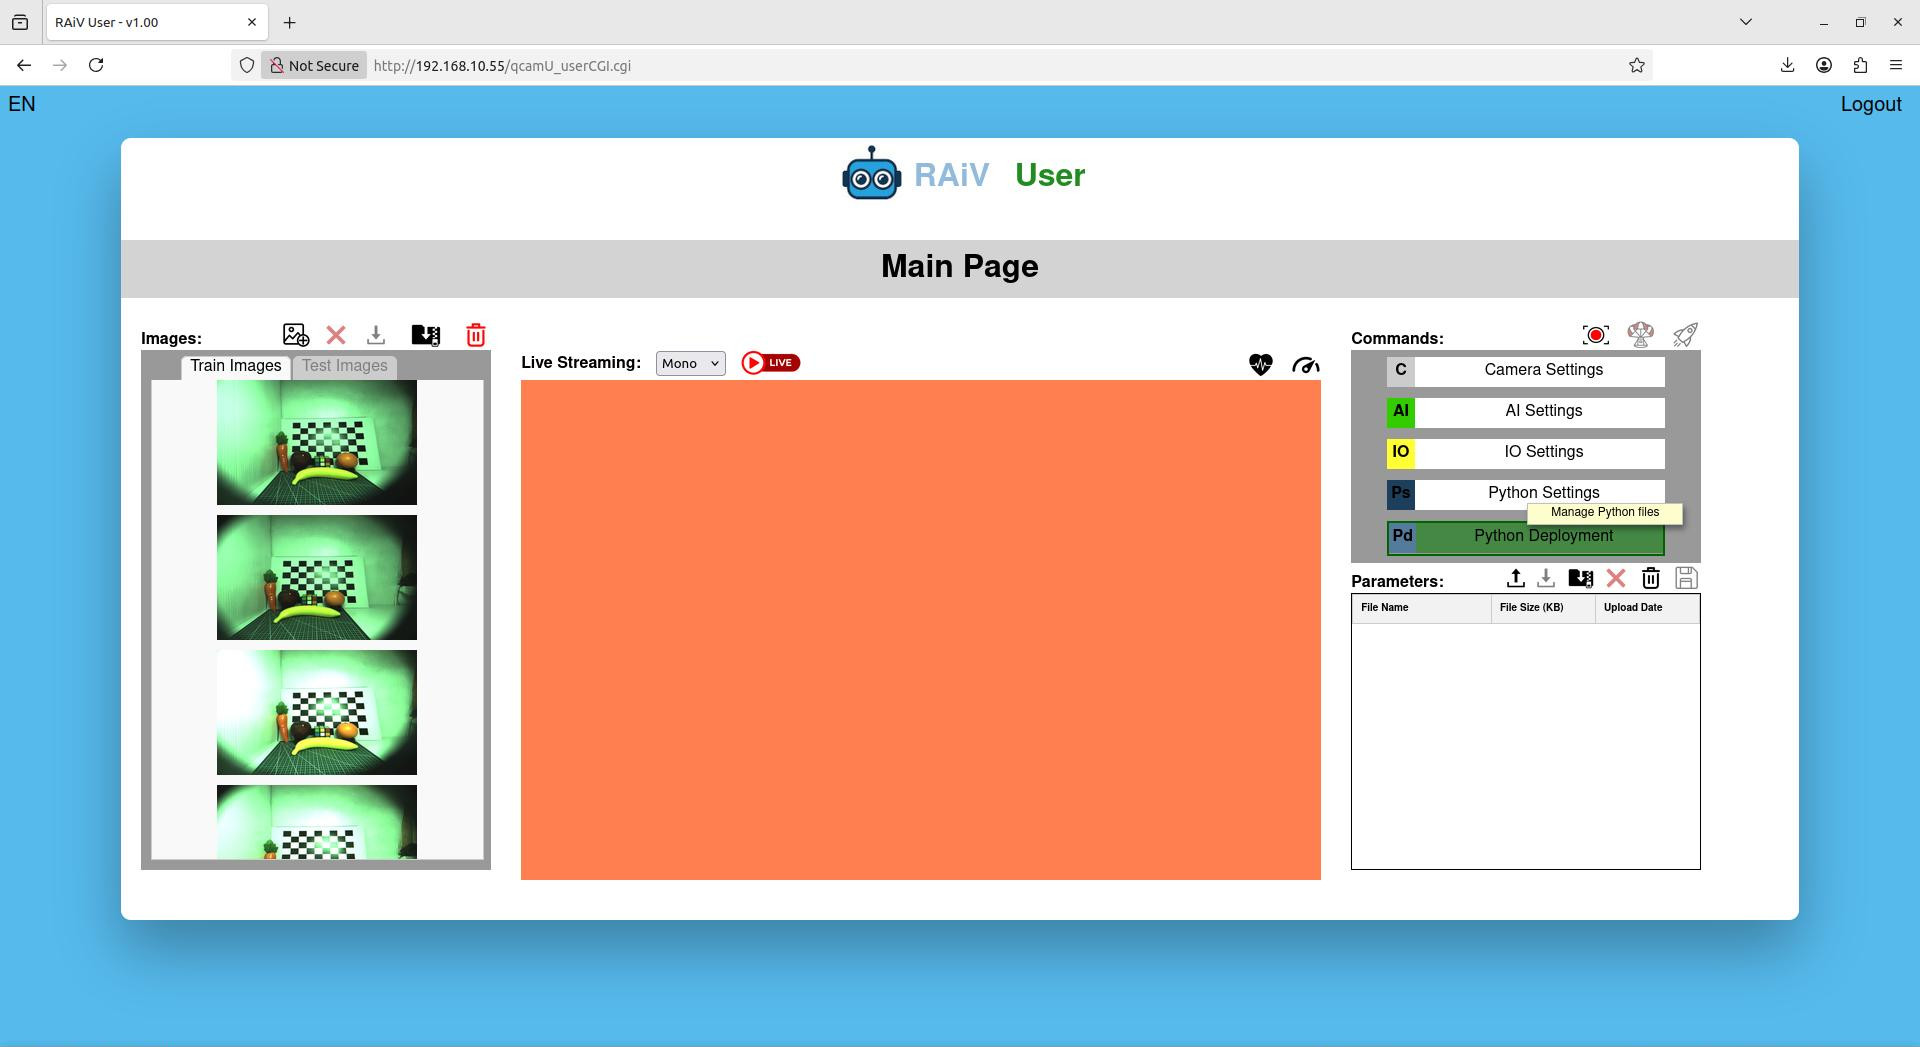Viewport: 1920px width, 1047px height.
Task: Select the red X icon to remove selected image
Action: 335,335
